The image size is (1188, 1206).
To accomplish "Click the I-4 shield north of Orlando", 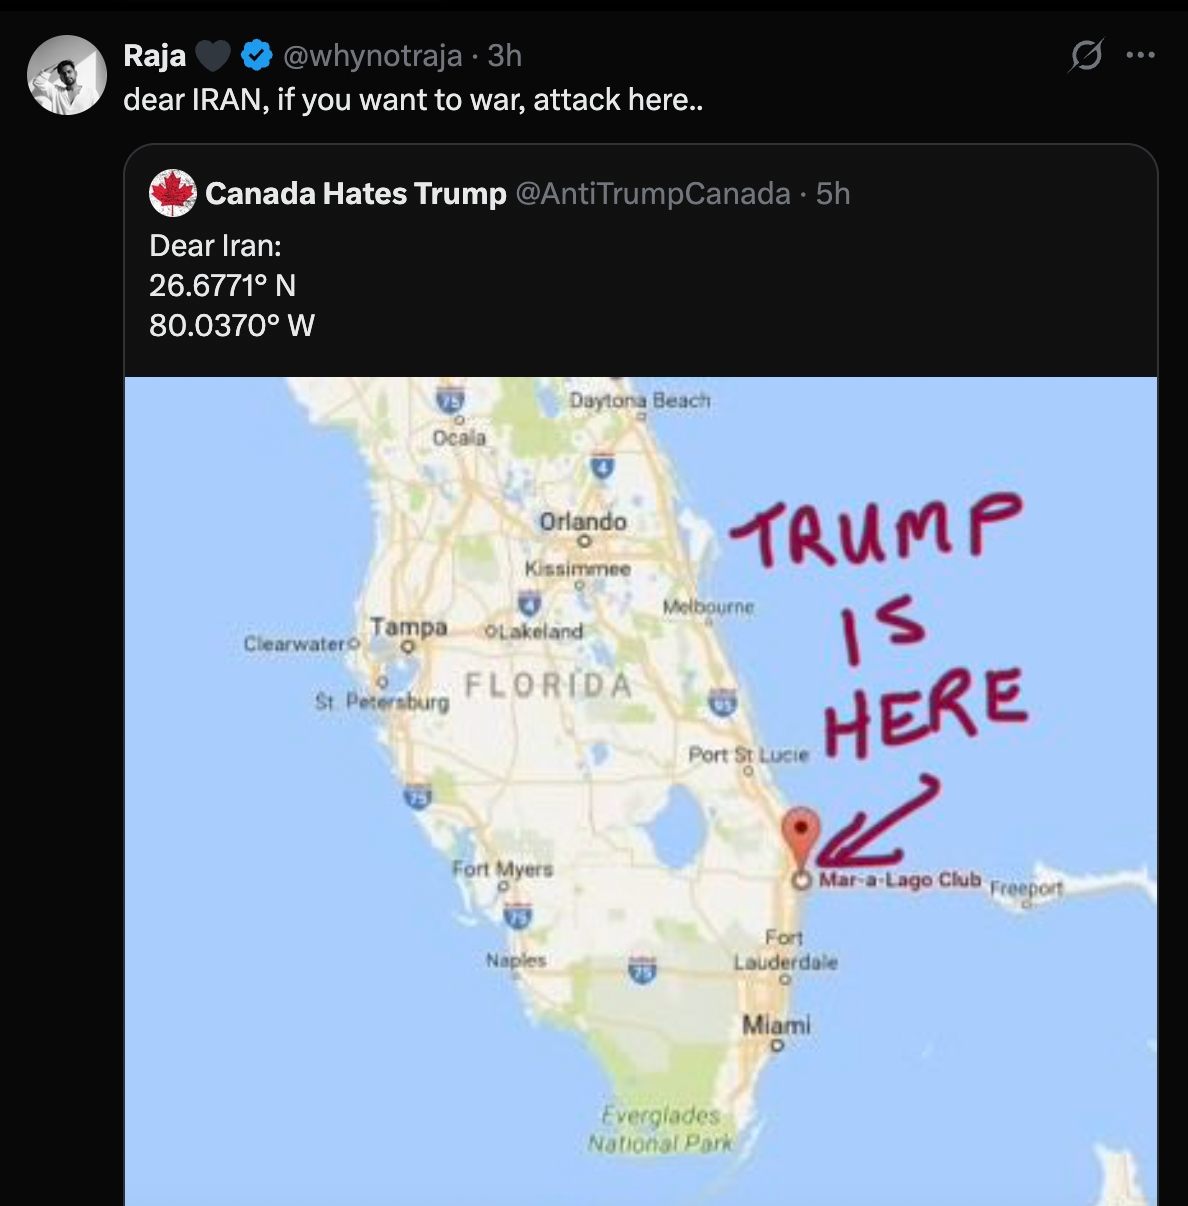I will tap(602, 465).
